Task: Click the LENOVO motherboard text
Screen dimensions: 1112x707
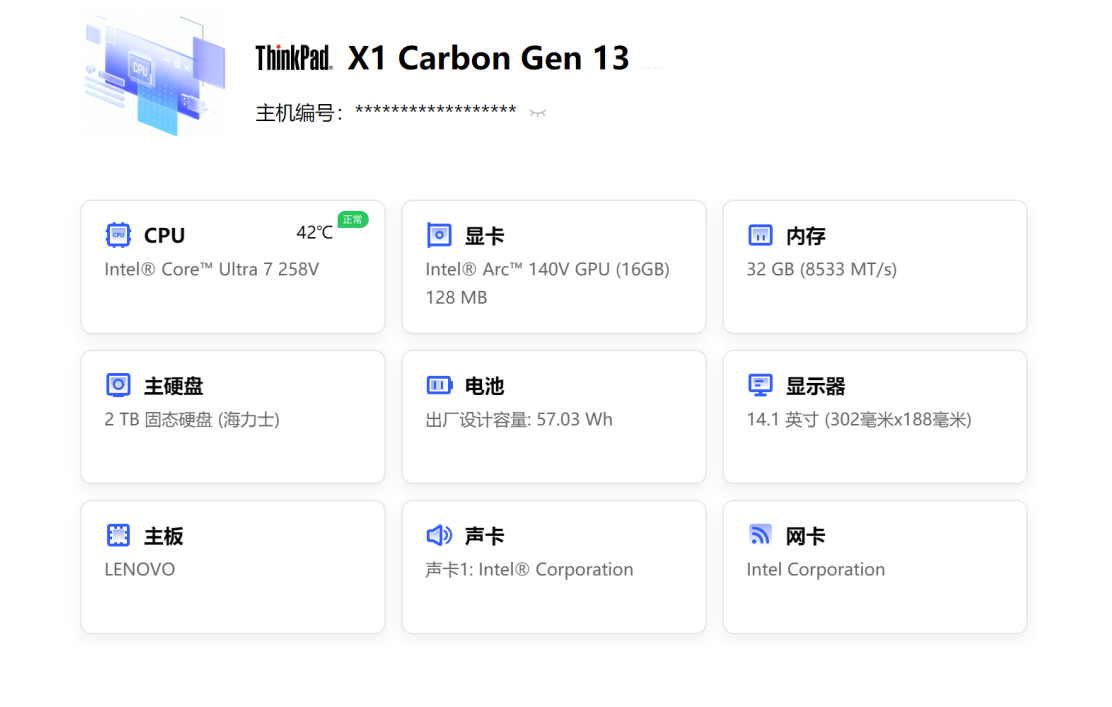Action: click(140, 569)
